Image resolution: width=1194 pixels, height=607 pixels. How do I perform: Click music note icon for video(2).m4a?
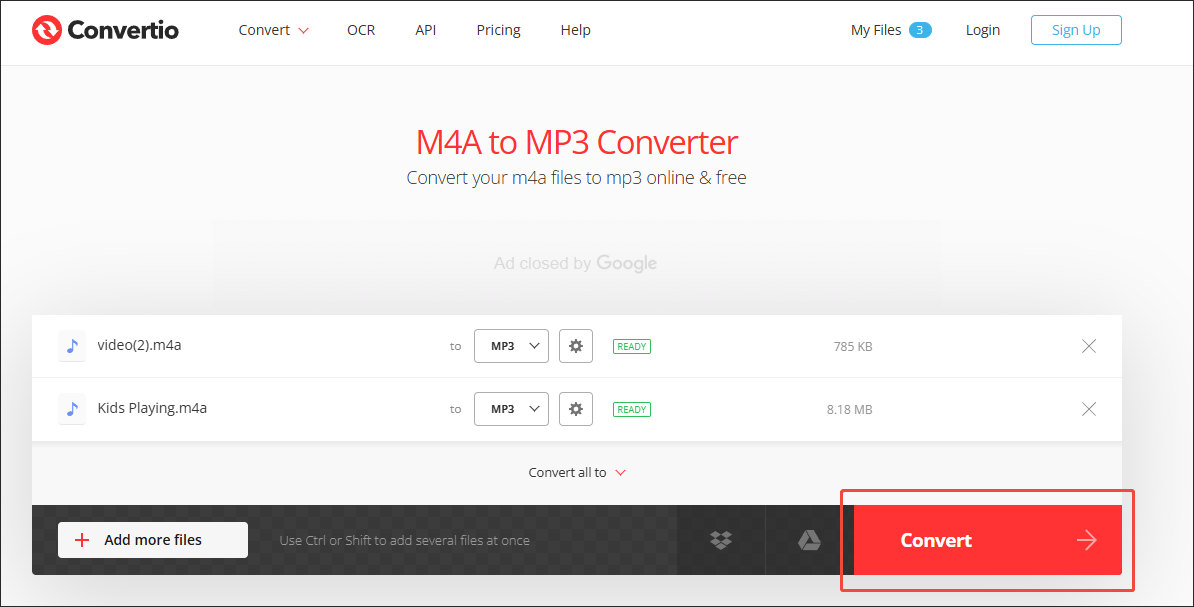pyautogui.click(x=72, y=346)
